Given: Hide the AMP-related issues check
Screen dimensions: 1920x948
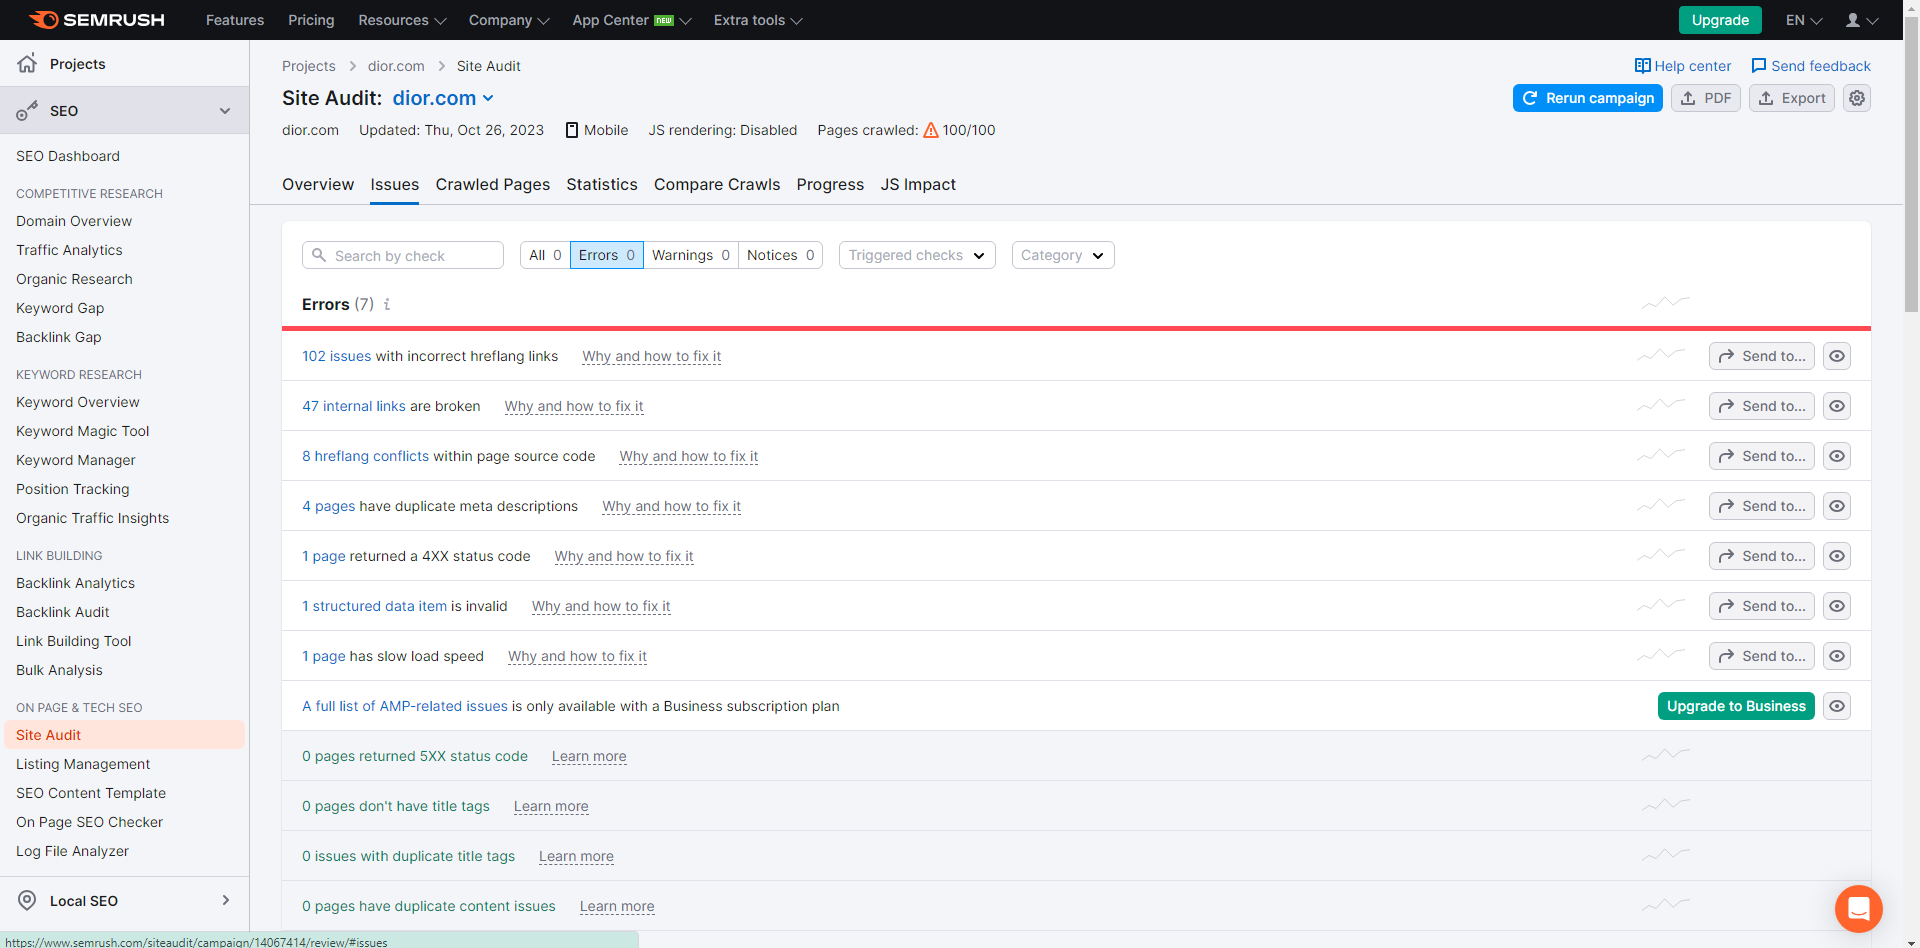Looking at the screenshot, I should coord(1837,706).
